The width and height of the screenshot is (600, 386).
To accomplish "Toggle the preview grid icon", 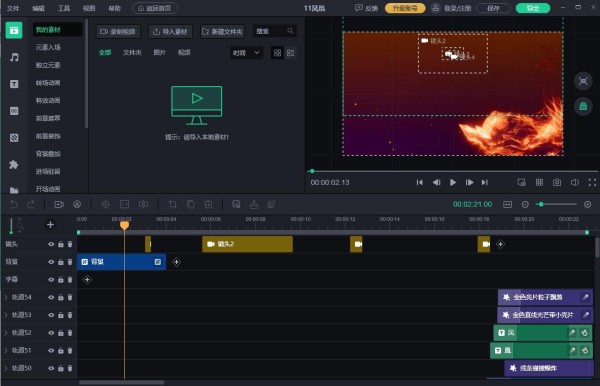I will pyautogui.click(x=539, y=182).
